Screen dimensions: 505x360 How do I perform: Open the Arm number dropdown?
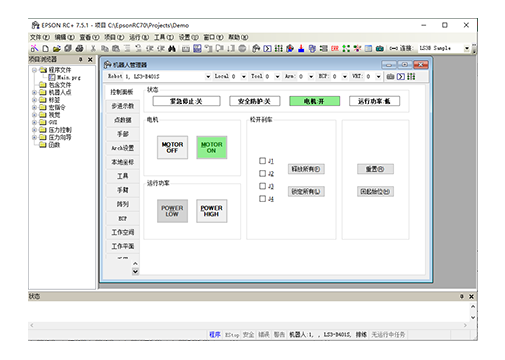click(x=311, y=77)
